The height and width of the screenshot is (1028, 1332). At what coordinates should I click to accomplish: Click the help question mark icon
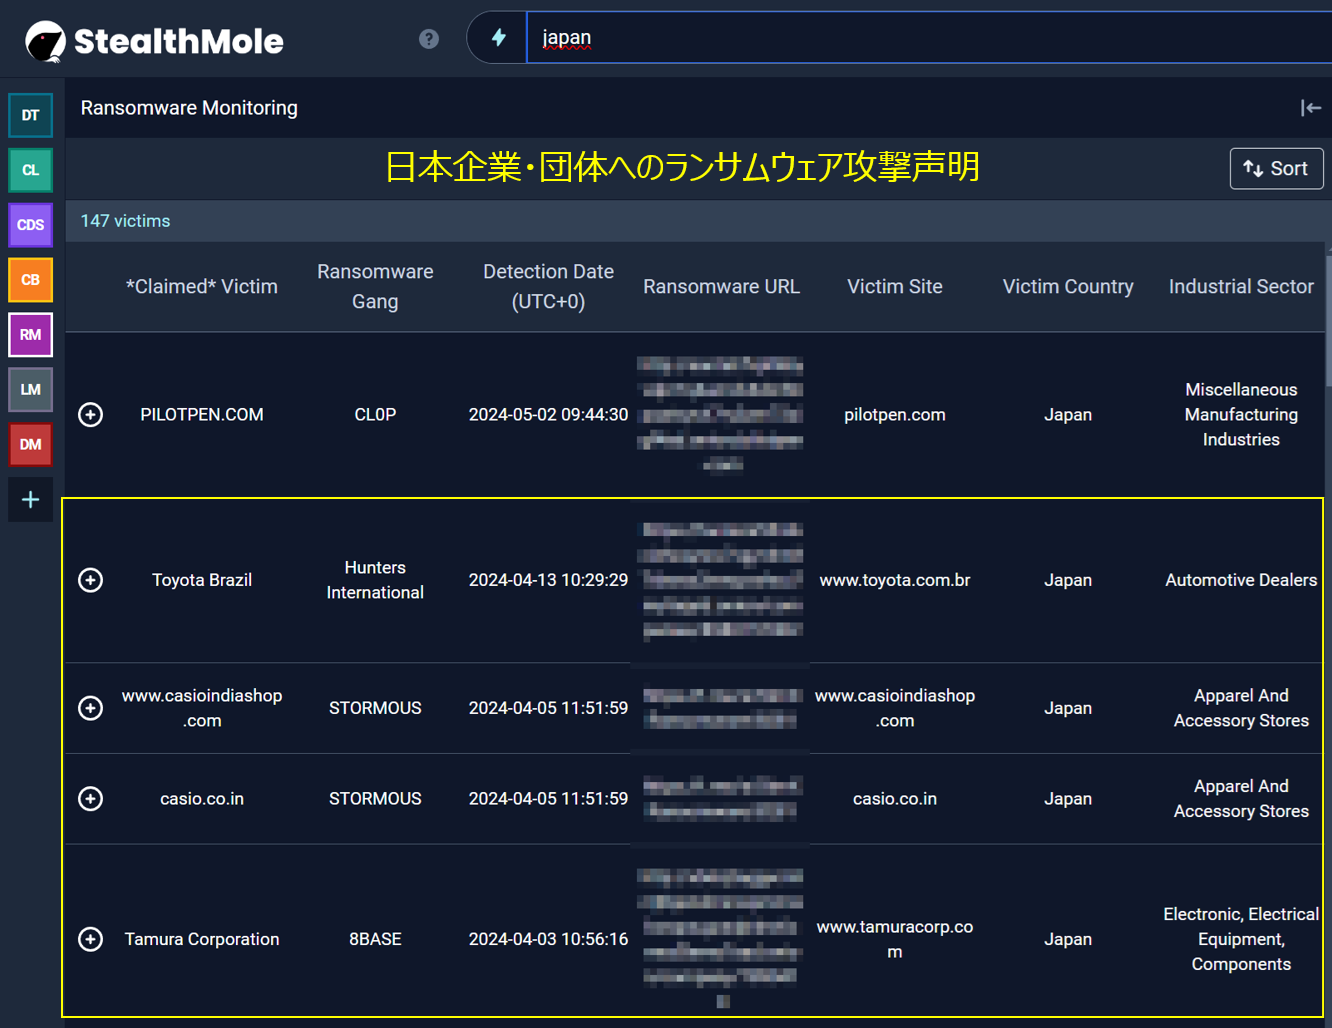tap(429, 39)
